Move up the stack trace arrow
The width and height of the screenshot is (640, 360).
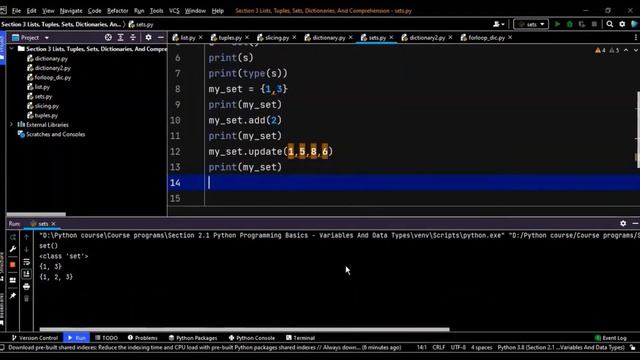pyautogui.click(x=27, y=237)
